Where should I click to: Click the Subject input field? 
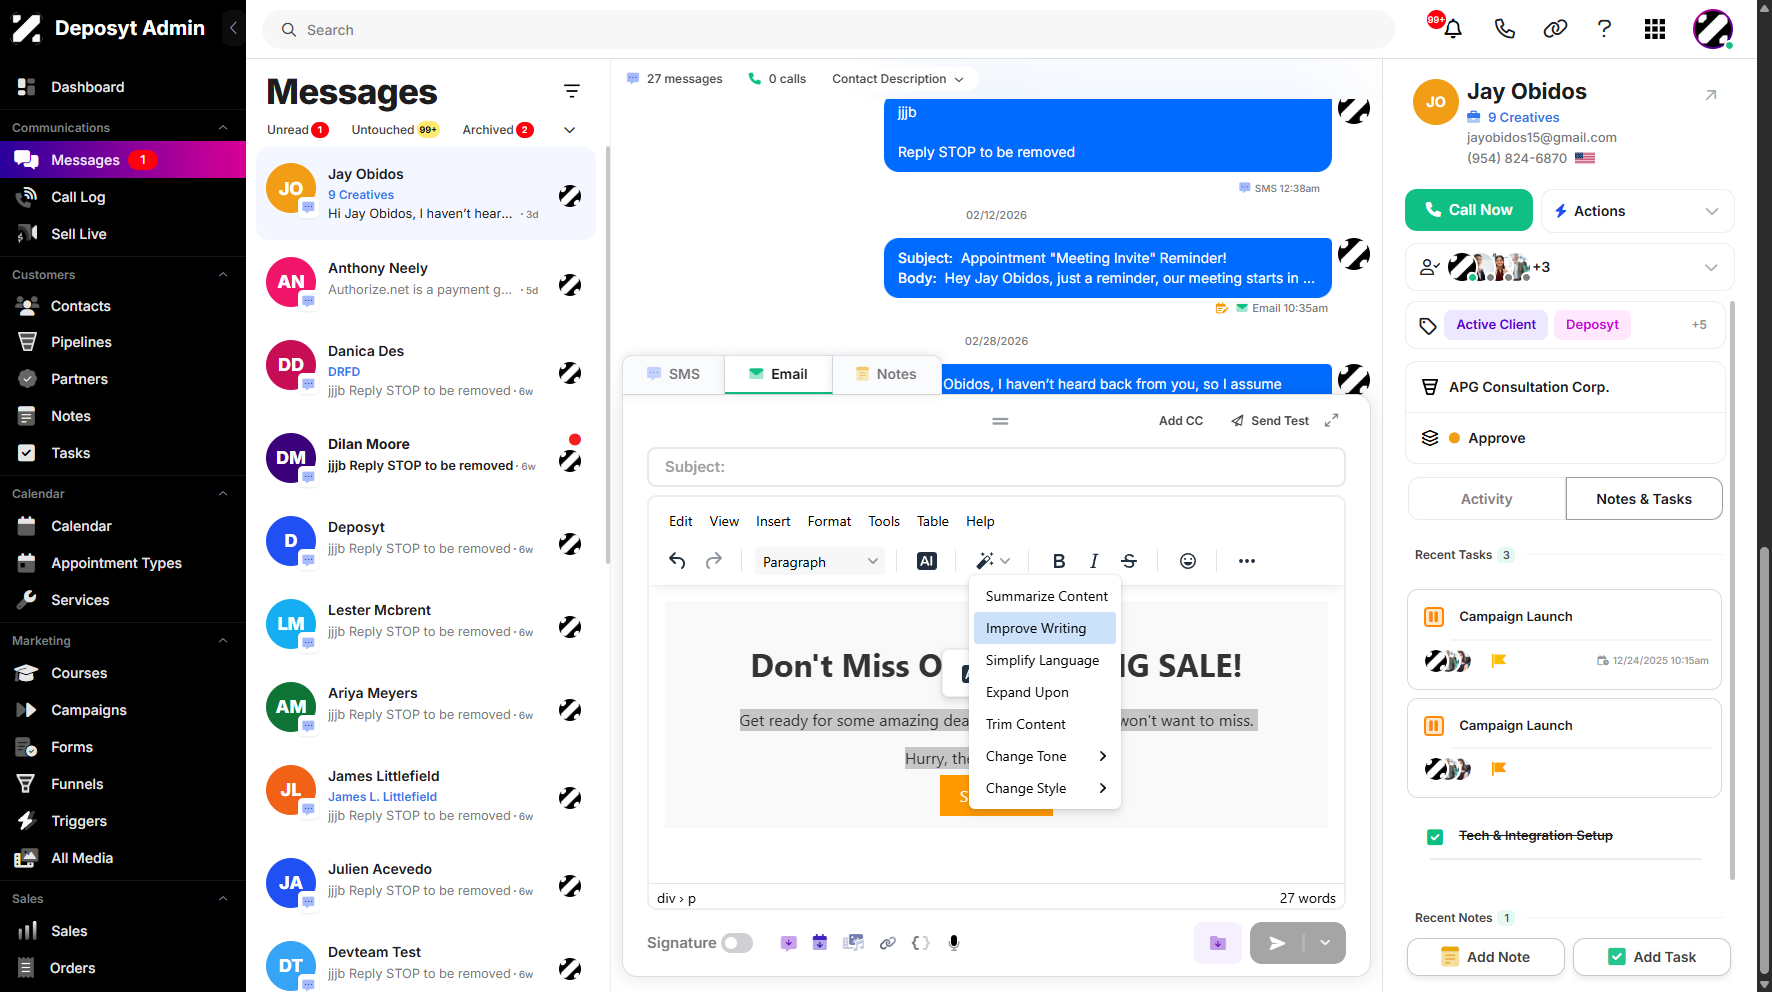pos(996,467)
